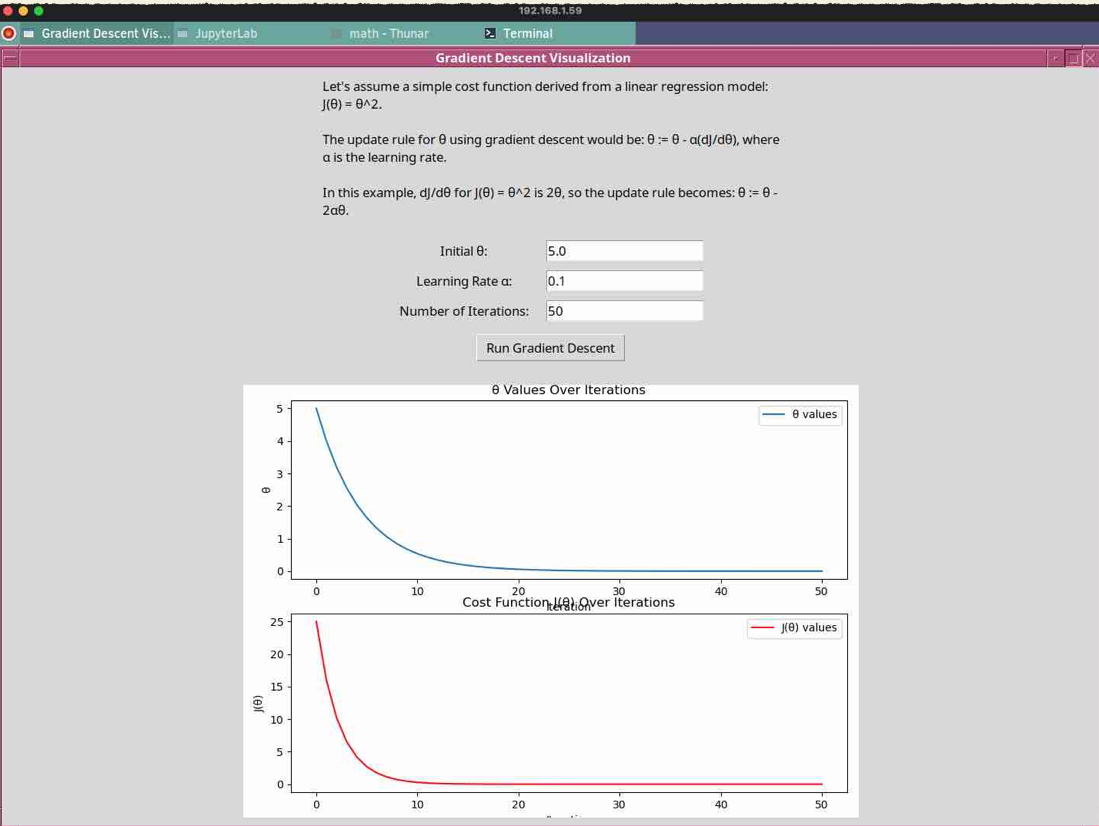Click the θ values legend box

pyautogui.click(x=800, y=414)
